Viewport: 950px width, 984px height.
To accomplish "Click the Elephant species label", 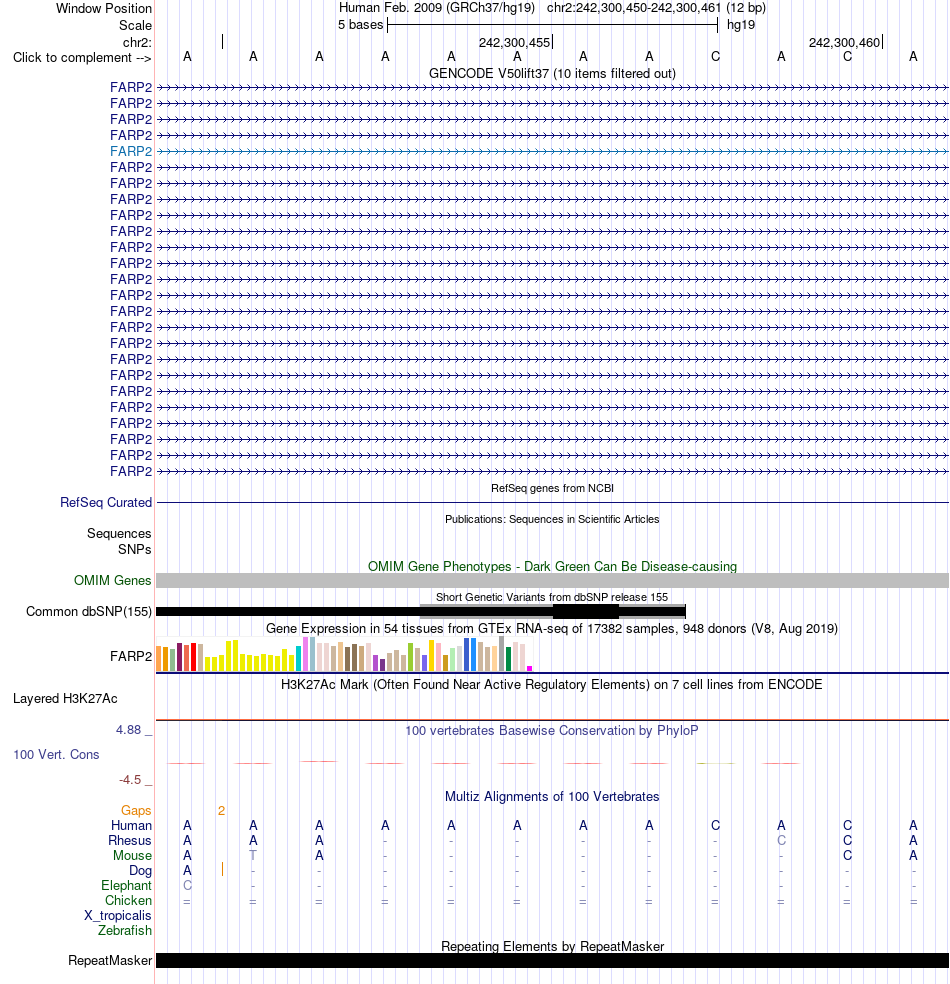I will (x=126, y=885).
